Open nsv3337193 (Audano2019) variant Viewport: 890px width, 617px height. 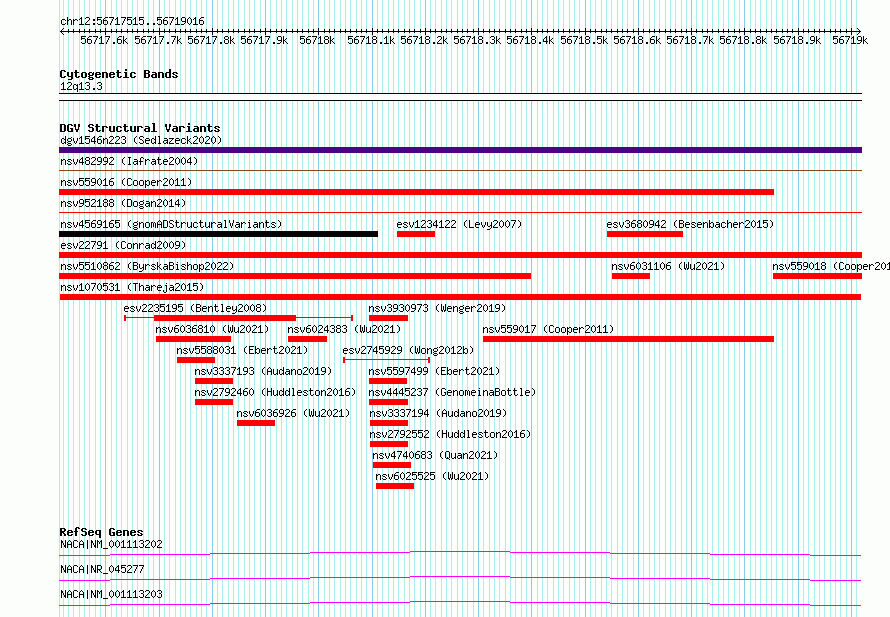pos(263,371)
